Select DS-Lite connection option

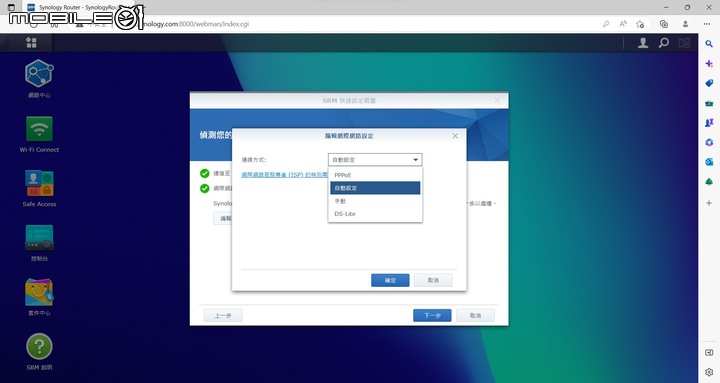375,214
